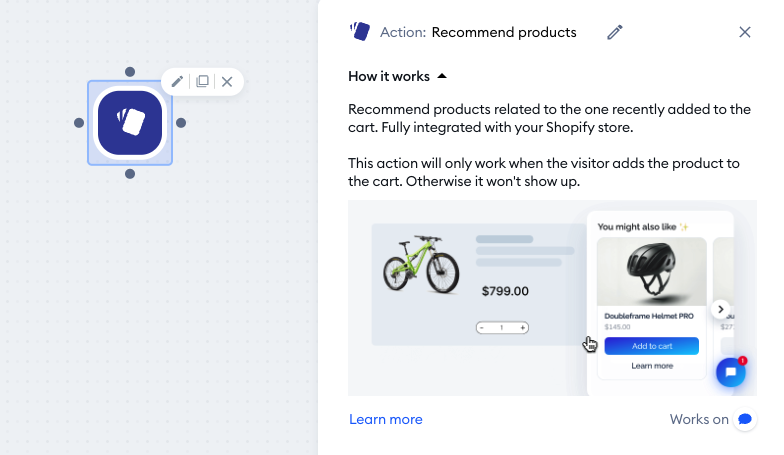Click the blue chat widget bubble in preview
The width and height of the screenshot is (784, 455).
pos(730,372)
